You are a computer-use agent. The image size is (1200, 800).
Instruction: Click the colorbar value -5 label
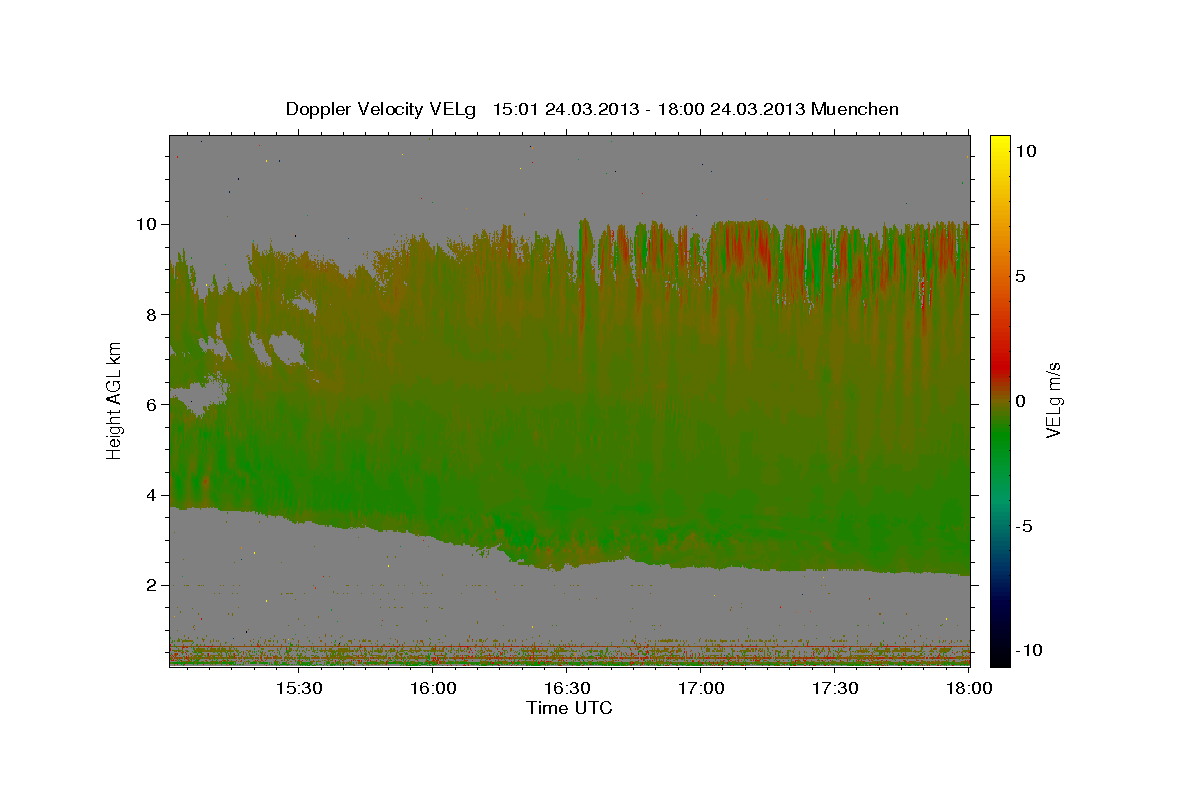click(x=1025, y=525)
